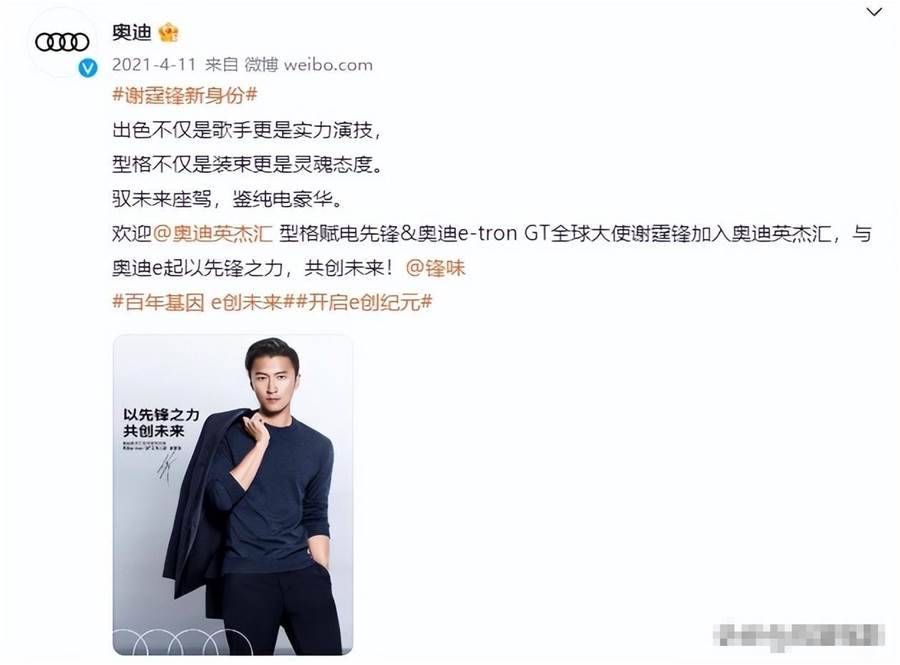Click the Audi four-rings profile avatar

coord(62,42)
